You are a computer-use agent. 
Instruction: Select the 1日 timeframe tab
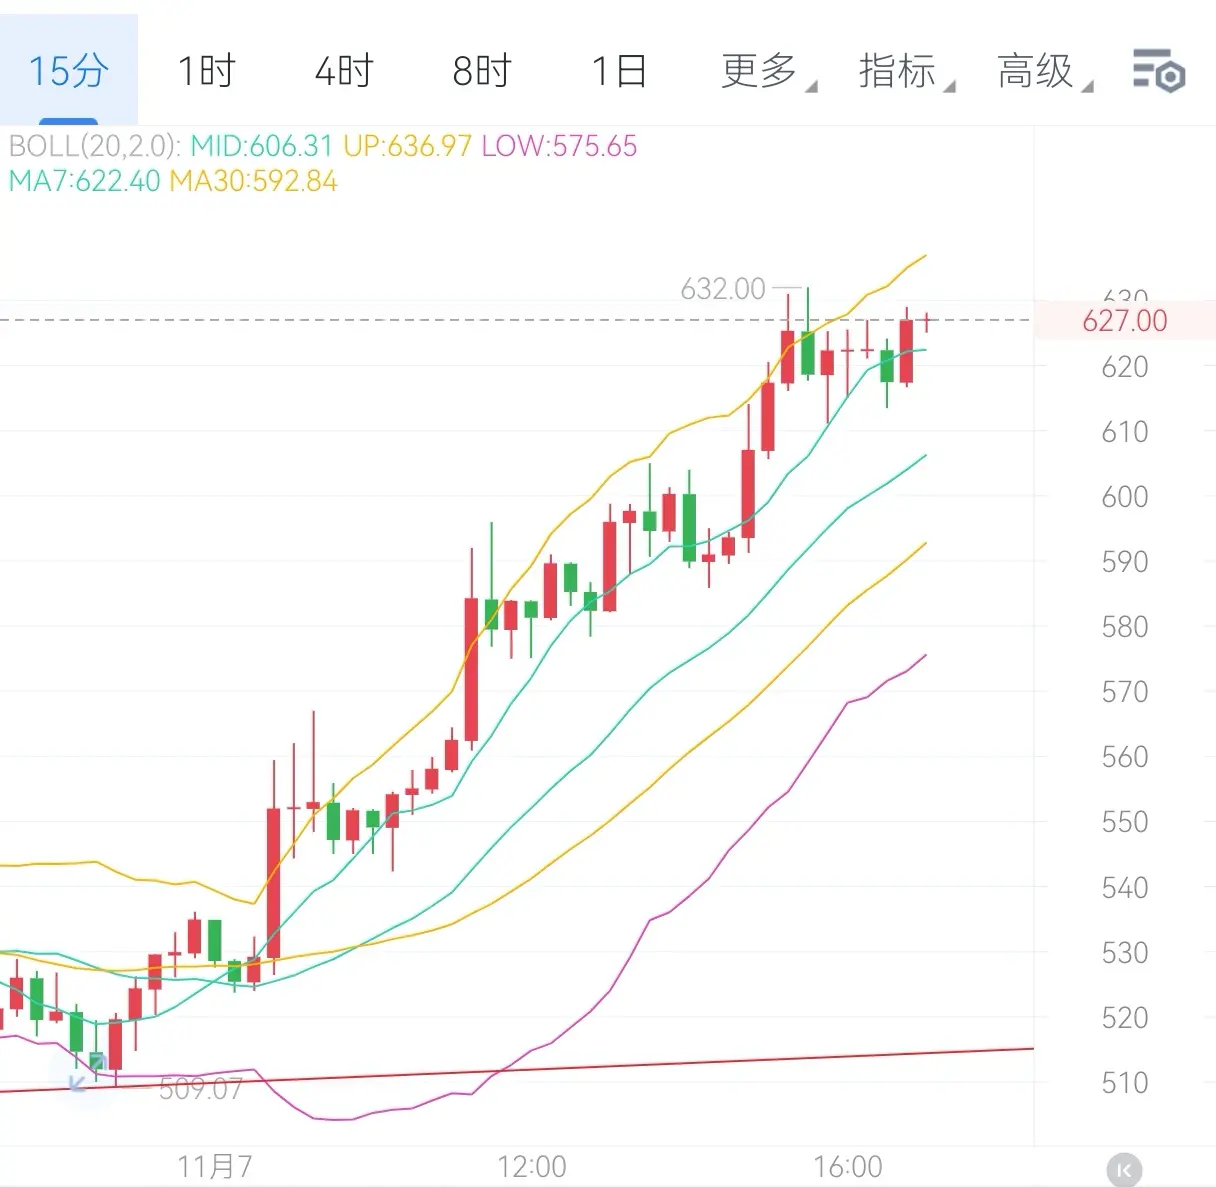(x=619, y=71)
